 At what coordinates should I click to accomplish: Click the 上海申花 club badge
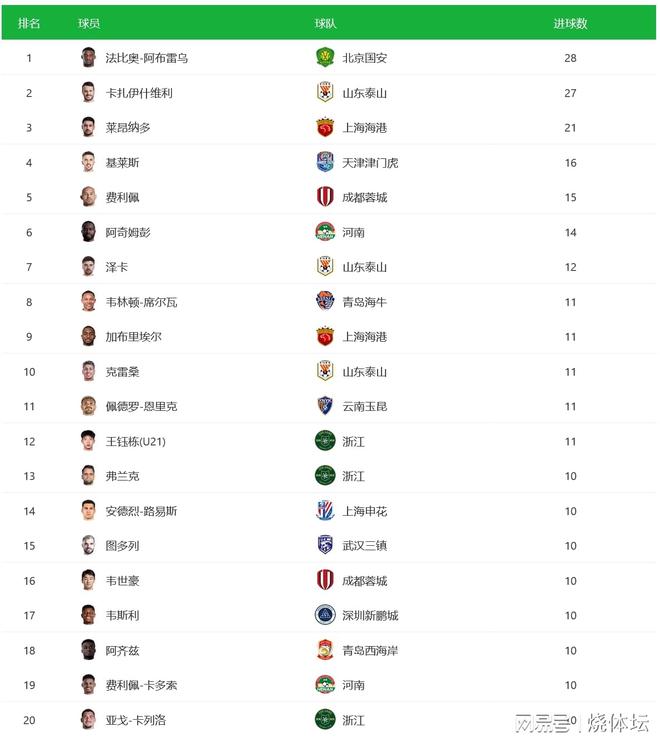coord(324,511)
